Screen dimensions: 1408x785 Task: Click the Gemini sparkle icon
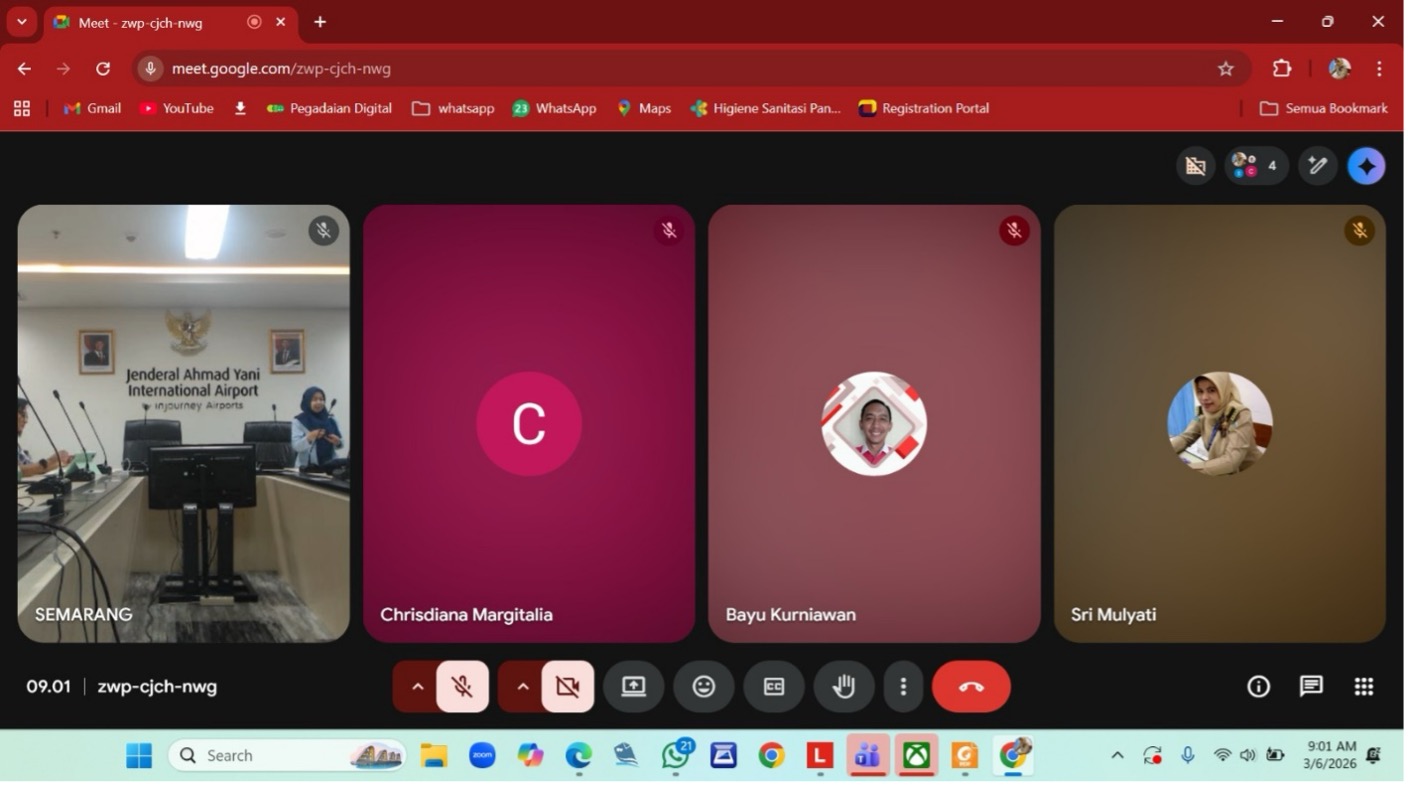[1366, 166]
